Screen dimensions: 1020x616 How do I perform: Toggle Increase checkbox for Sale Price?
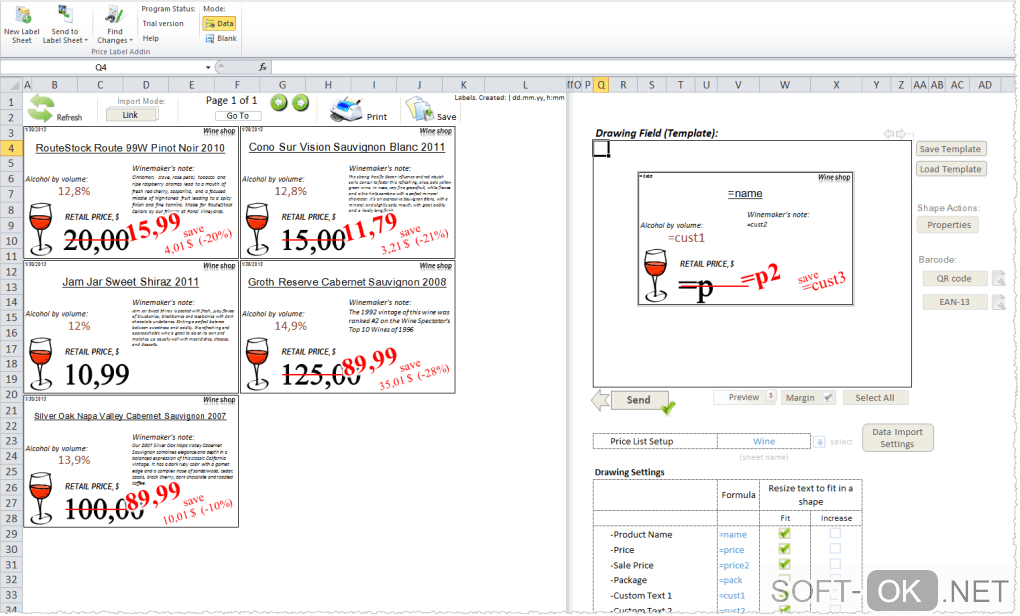click(x=835, y=564)
